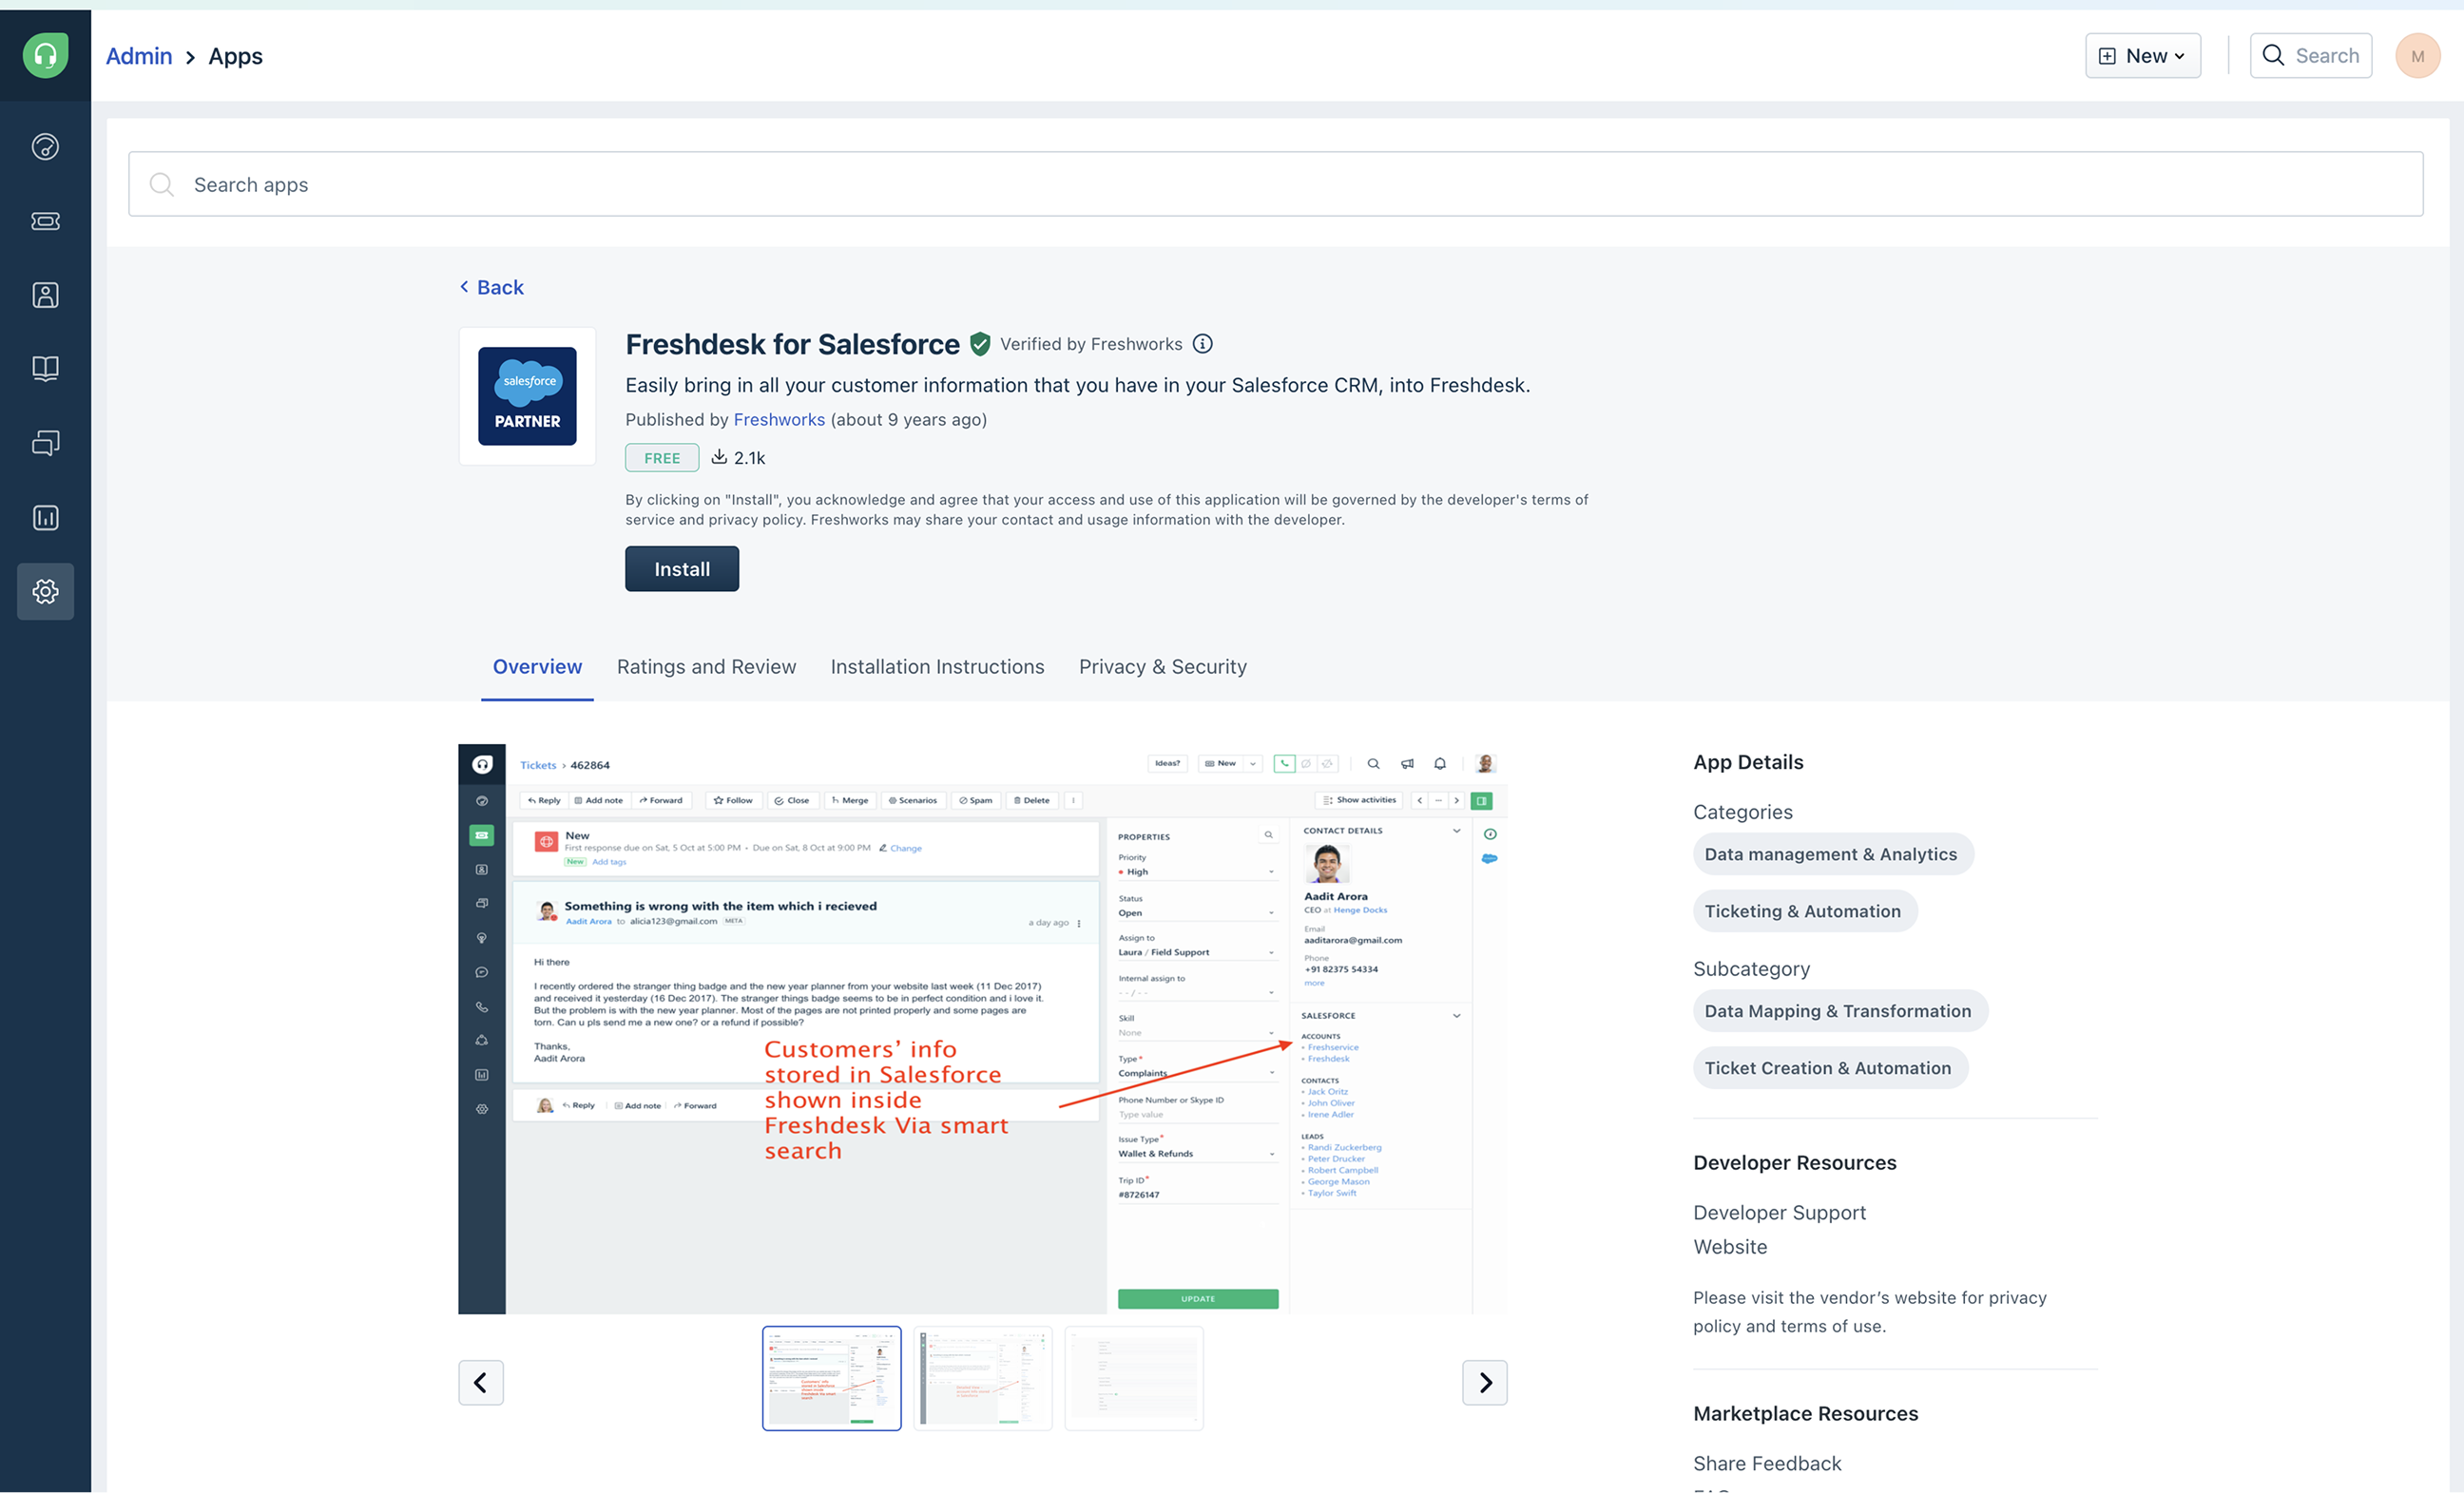2464x1493 pixels.
Task: Select the second screenshot thumbnail
Action: [x=982, y=1378]
